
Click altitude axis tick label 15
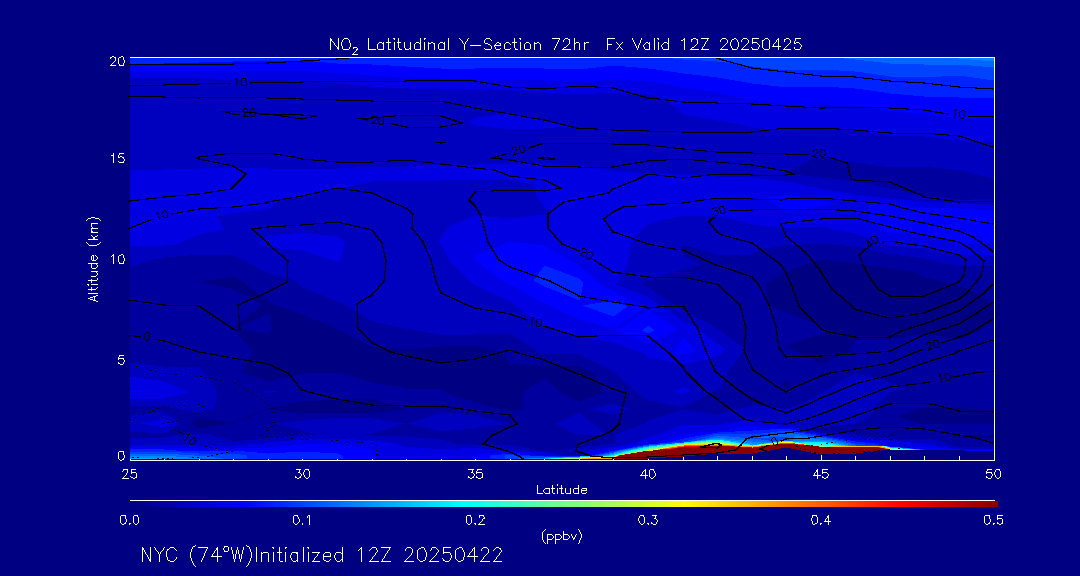click(x=117, y=158)
